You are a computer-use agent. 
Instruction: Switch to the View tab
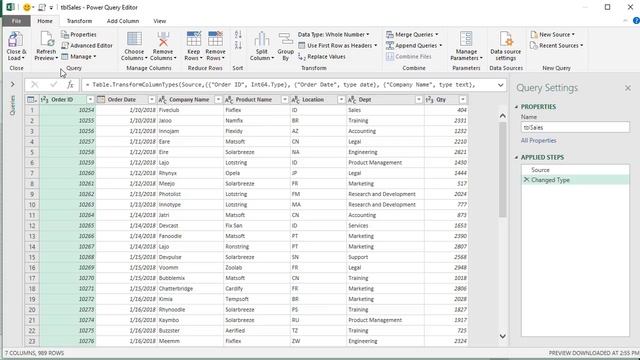(x=160, y=21)
